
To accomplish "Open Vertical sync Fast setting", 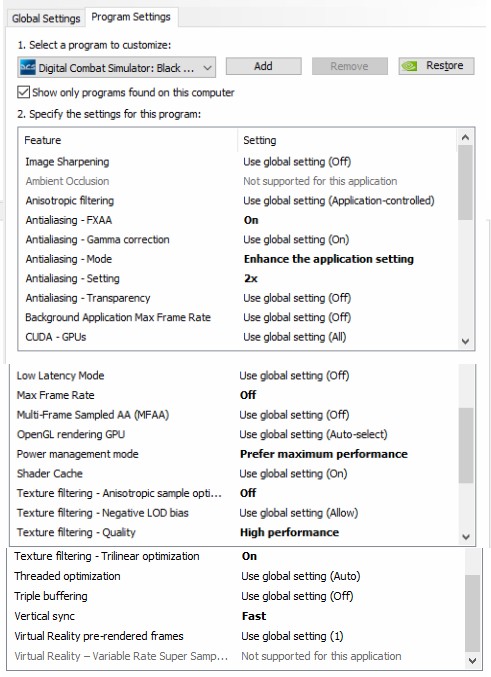I will pos(254,616).
